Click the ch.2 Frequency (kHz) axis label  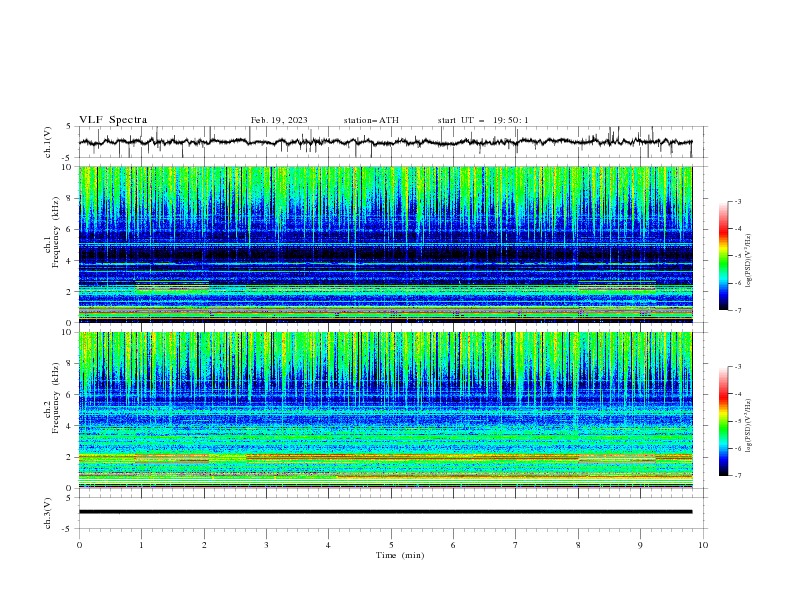tap(52, 398)
